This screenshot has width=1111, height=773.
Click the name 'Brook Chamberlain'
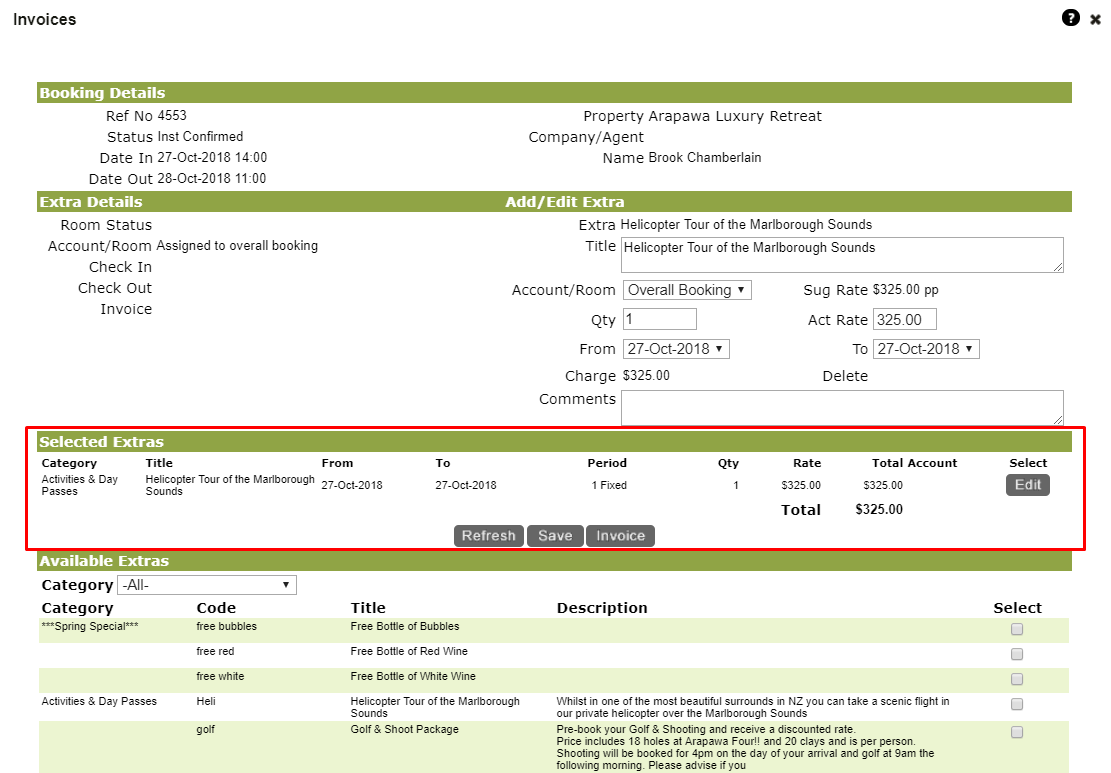pyautogui.click(x=705, y=157)
